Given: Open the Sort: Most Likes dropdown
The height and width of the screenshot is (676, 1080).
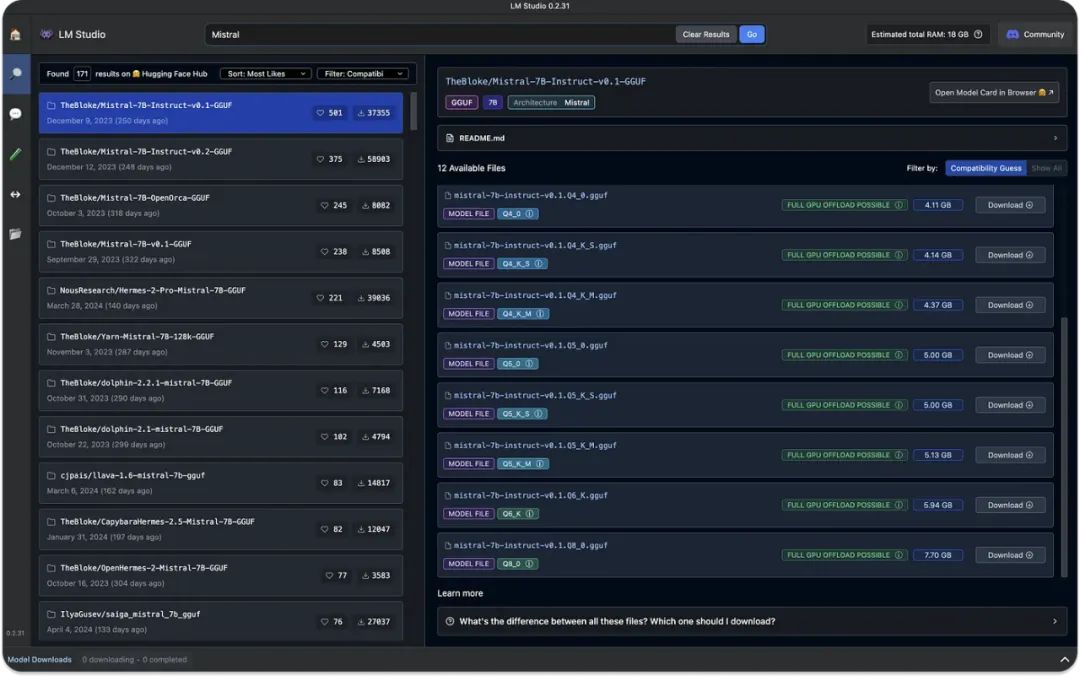Looking at the screenshot, I should click(x=266, y=74).
